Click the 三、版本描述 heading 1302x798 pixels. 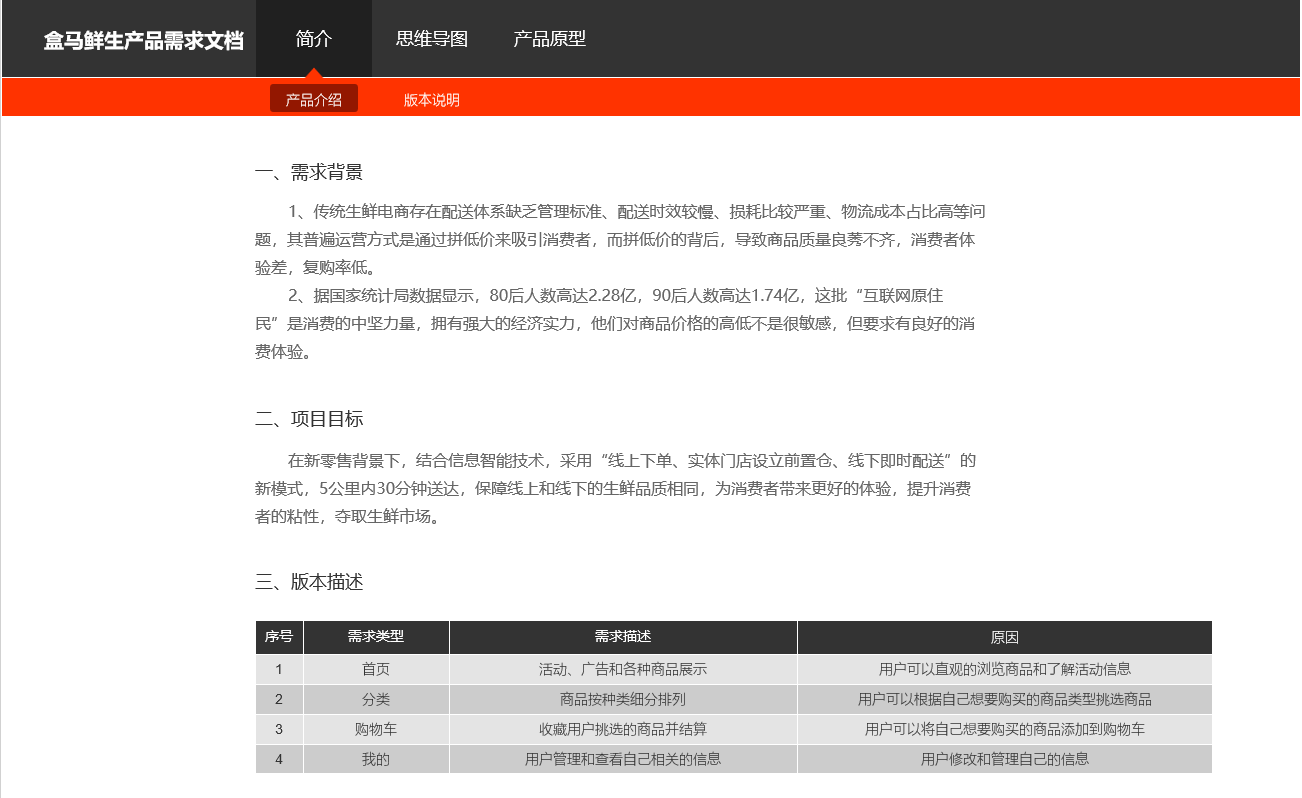pyautogui.click(x=309, y=582)
